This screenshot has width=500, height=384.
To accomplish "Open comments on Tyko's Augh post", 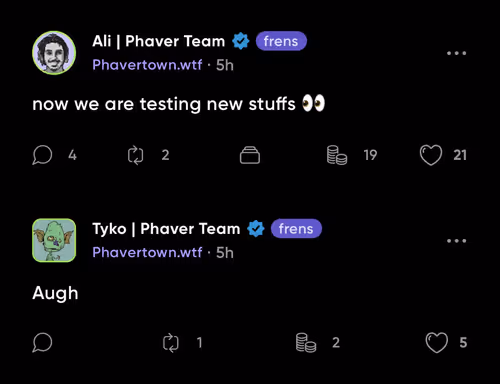I will pyautogui.click(x=42, y=342).
